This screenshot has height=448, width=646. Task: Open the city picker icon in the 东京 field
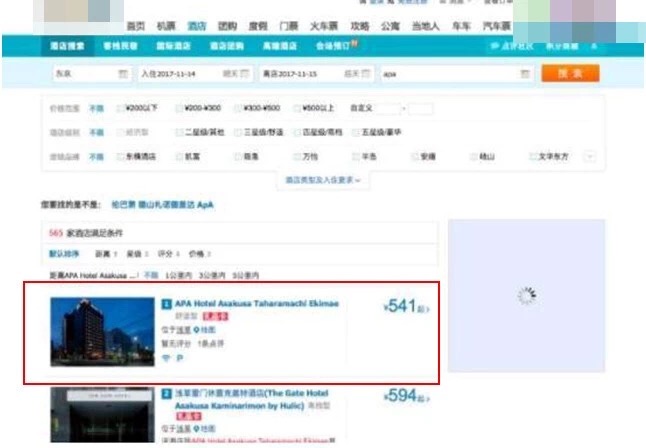[122, 74]
